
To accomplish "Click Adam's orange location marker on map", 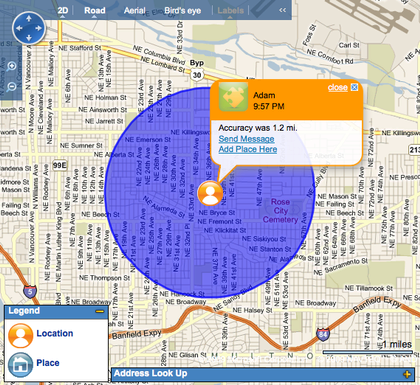I will pos(210,194).
